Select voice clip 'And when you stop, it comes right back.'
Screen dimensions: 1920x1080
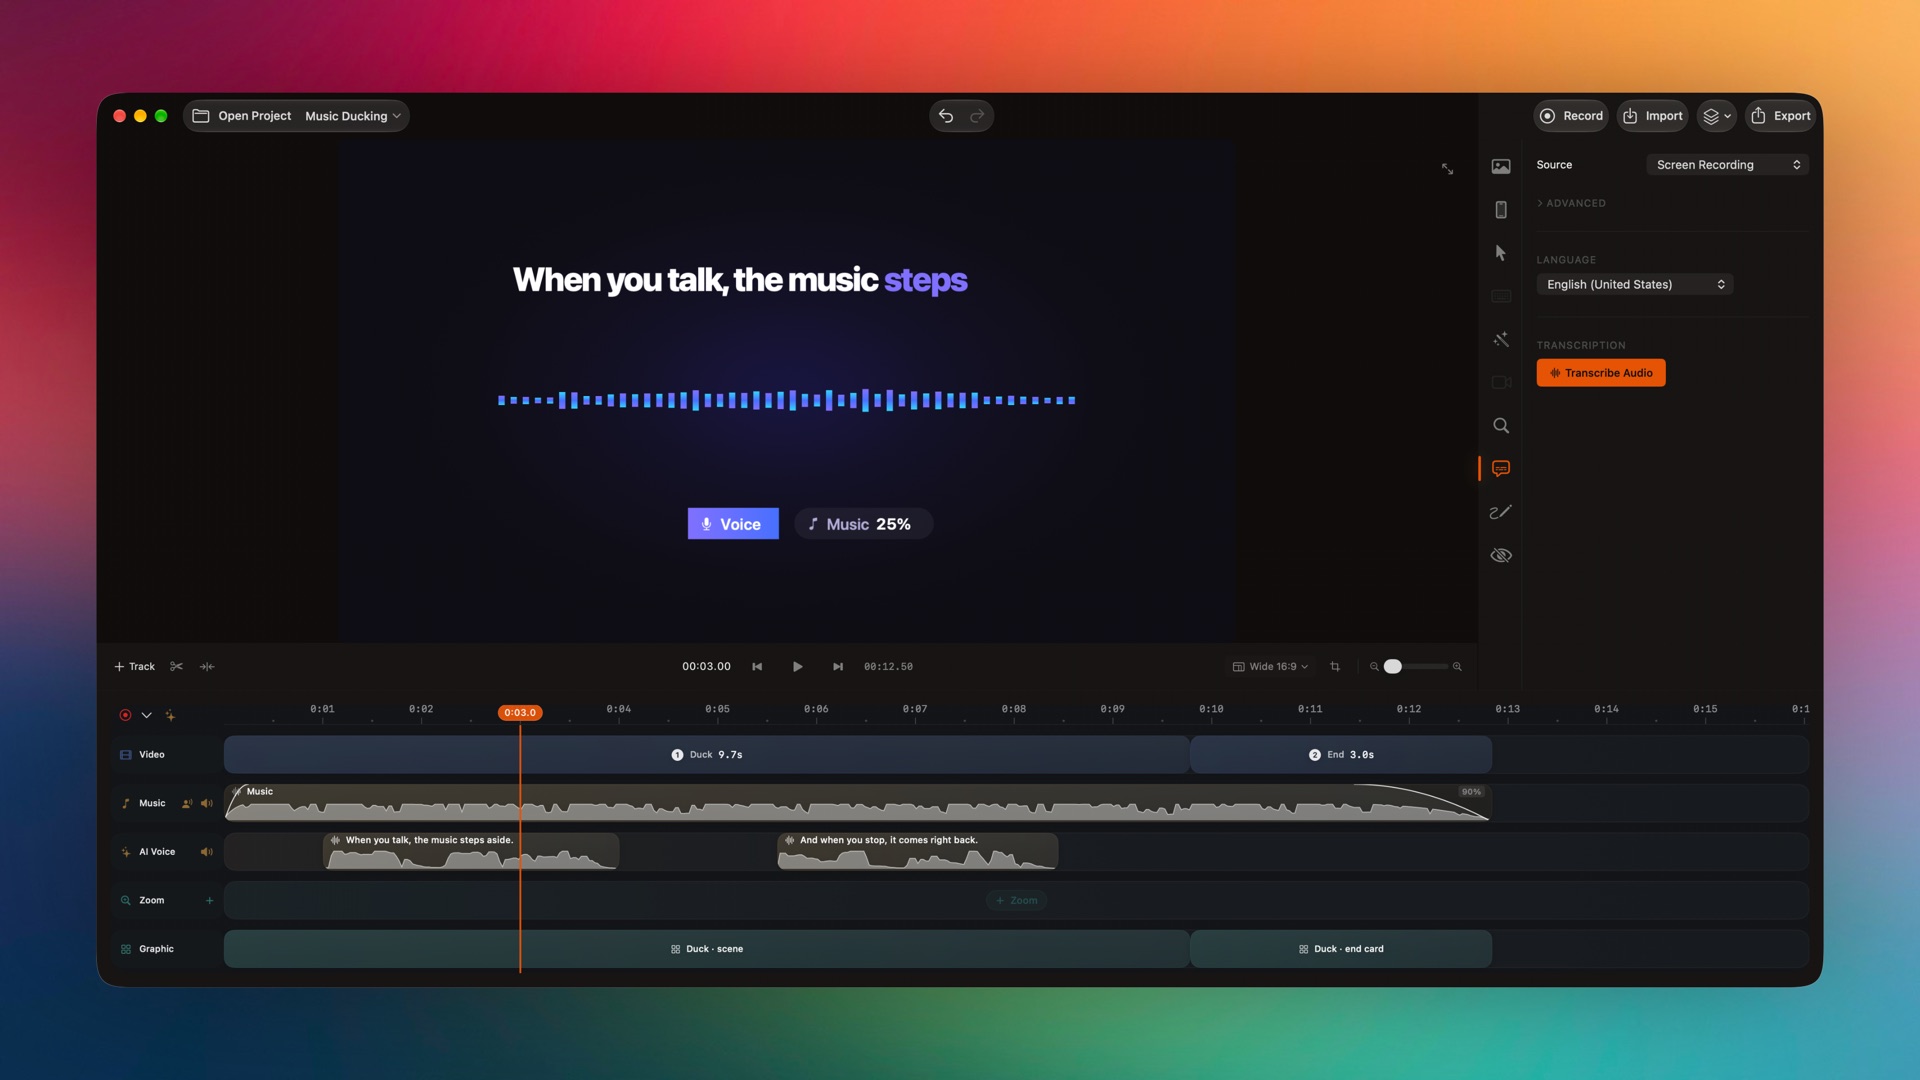click(x=918, y=852)
